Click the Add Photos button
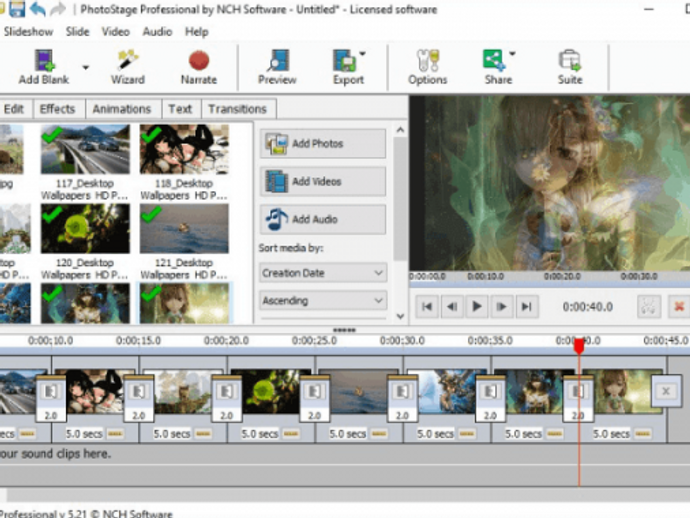The image size is (690, 518). click(x=323, y=143)
